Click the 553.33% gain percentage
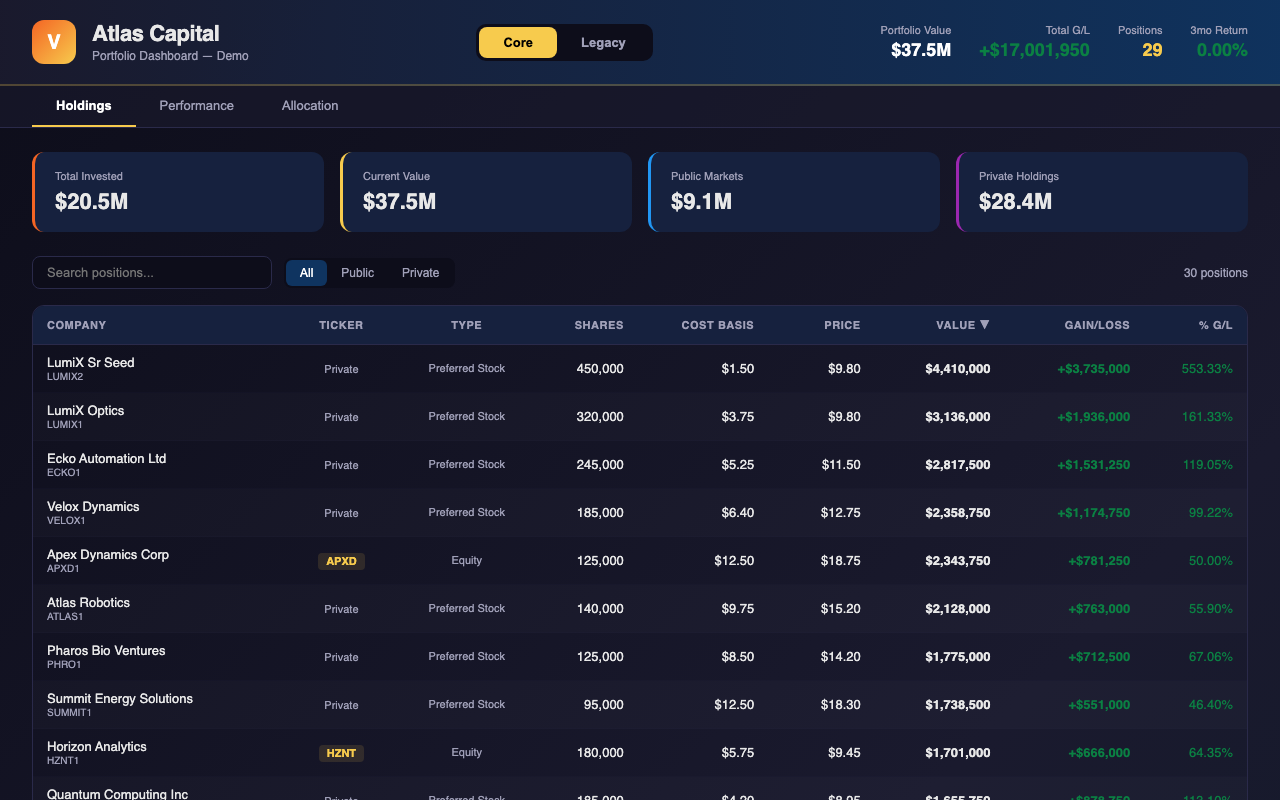The width and height of the screenshot is (1280, 800). point(1207,369)
